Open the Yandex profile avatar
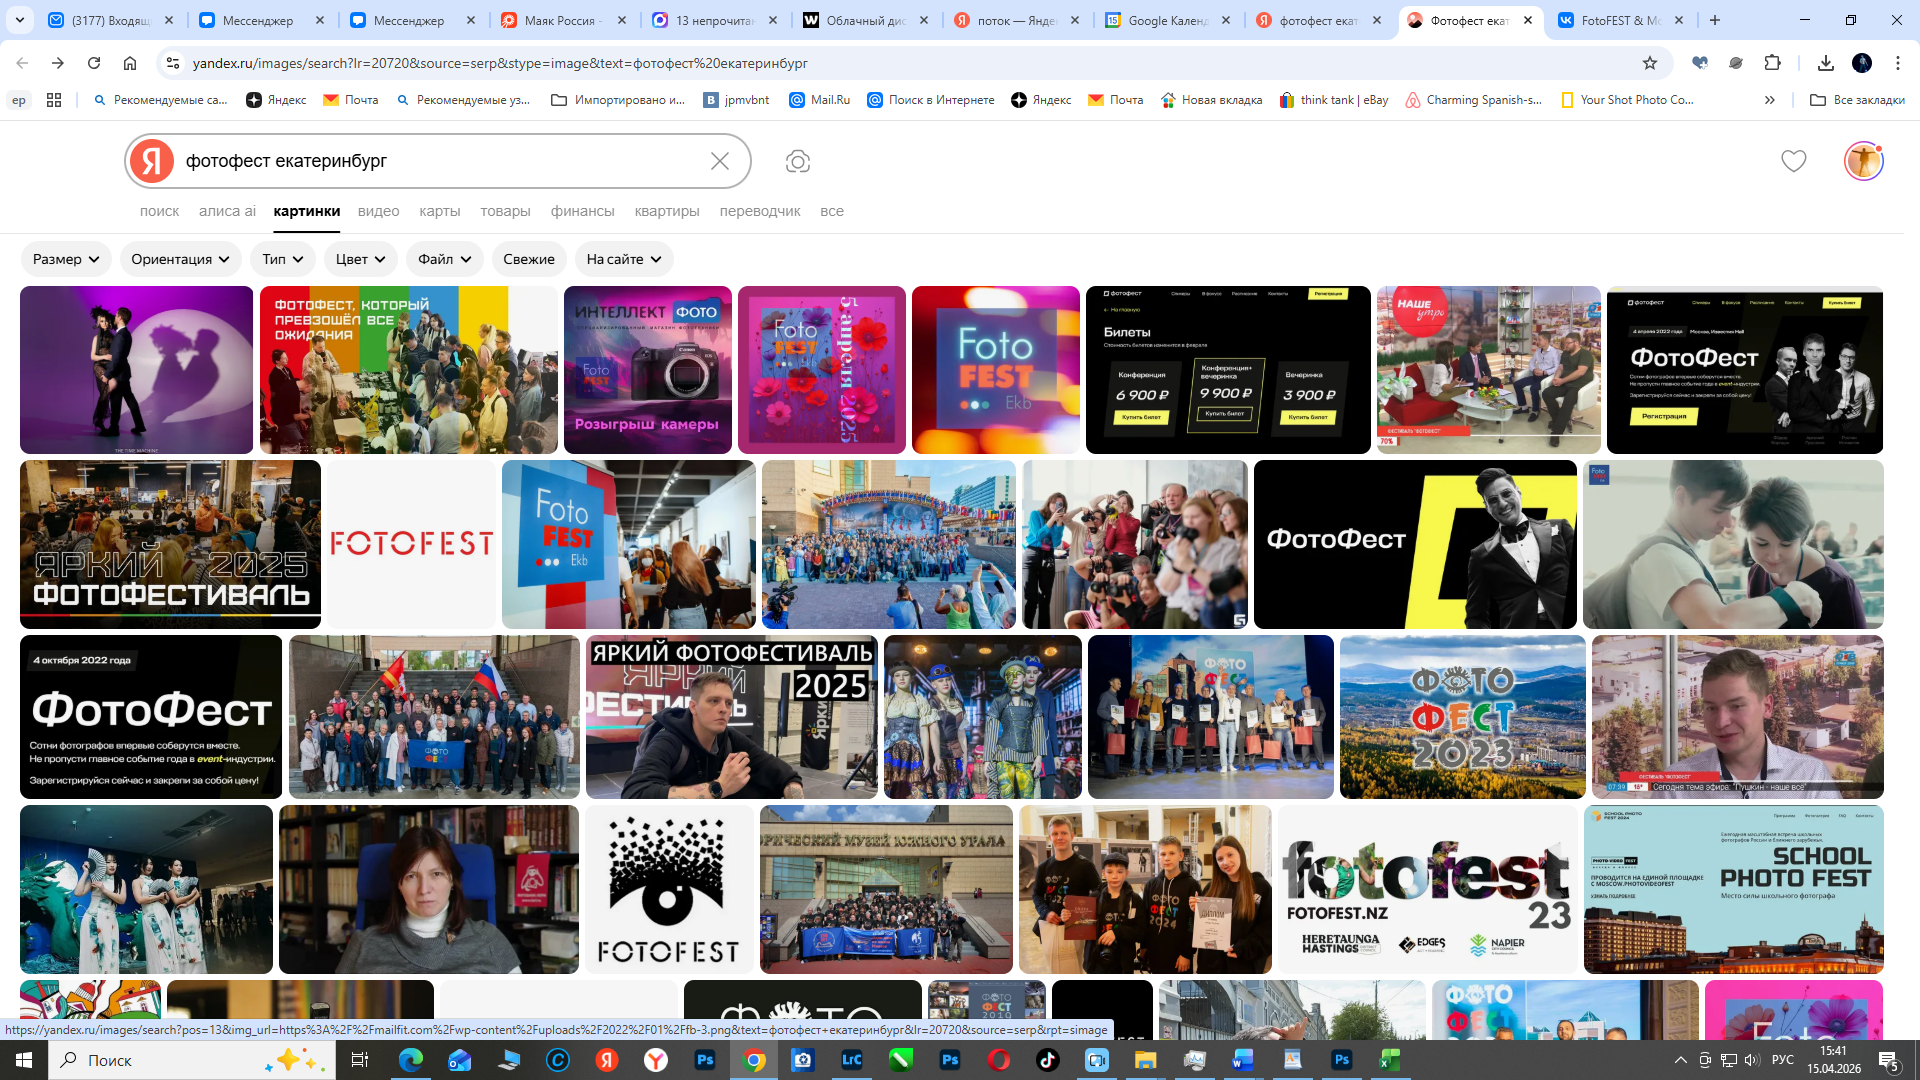The width and height of the screenshot is (1920, 1080). point(1863,161)
